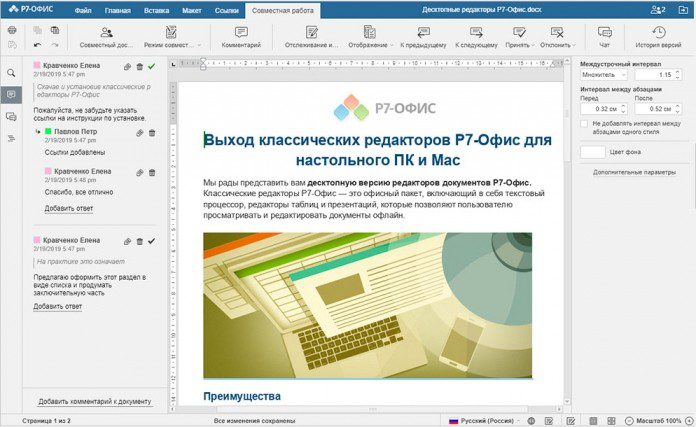Open the collaborators count icon in title bar
The image size is (696, 427).
tap(658, 10)
